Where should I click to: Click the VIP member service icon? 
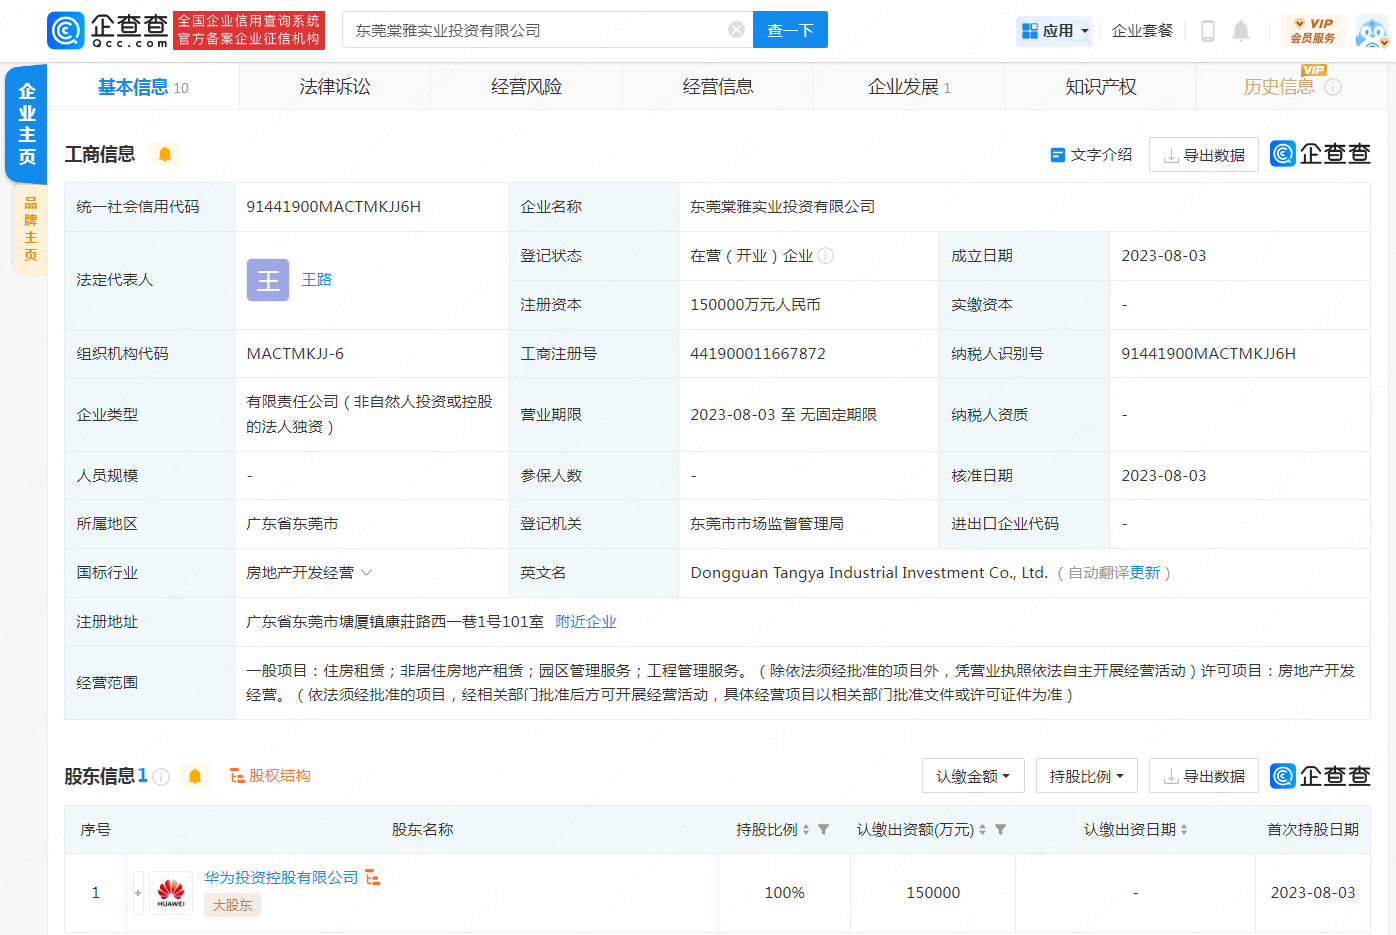click(1313, 31)
